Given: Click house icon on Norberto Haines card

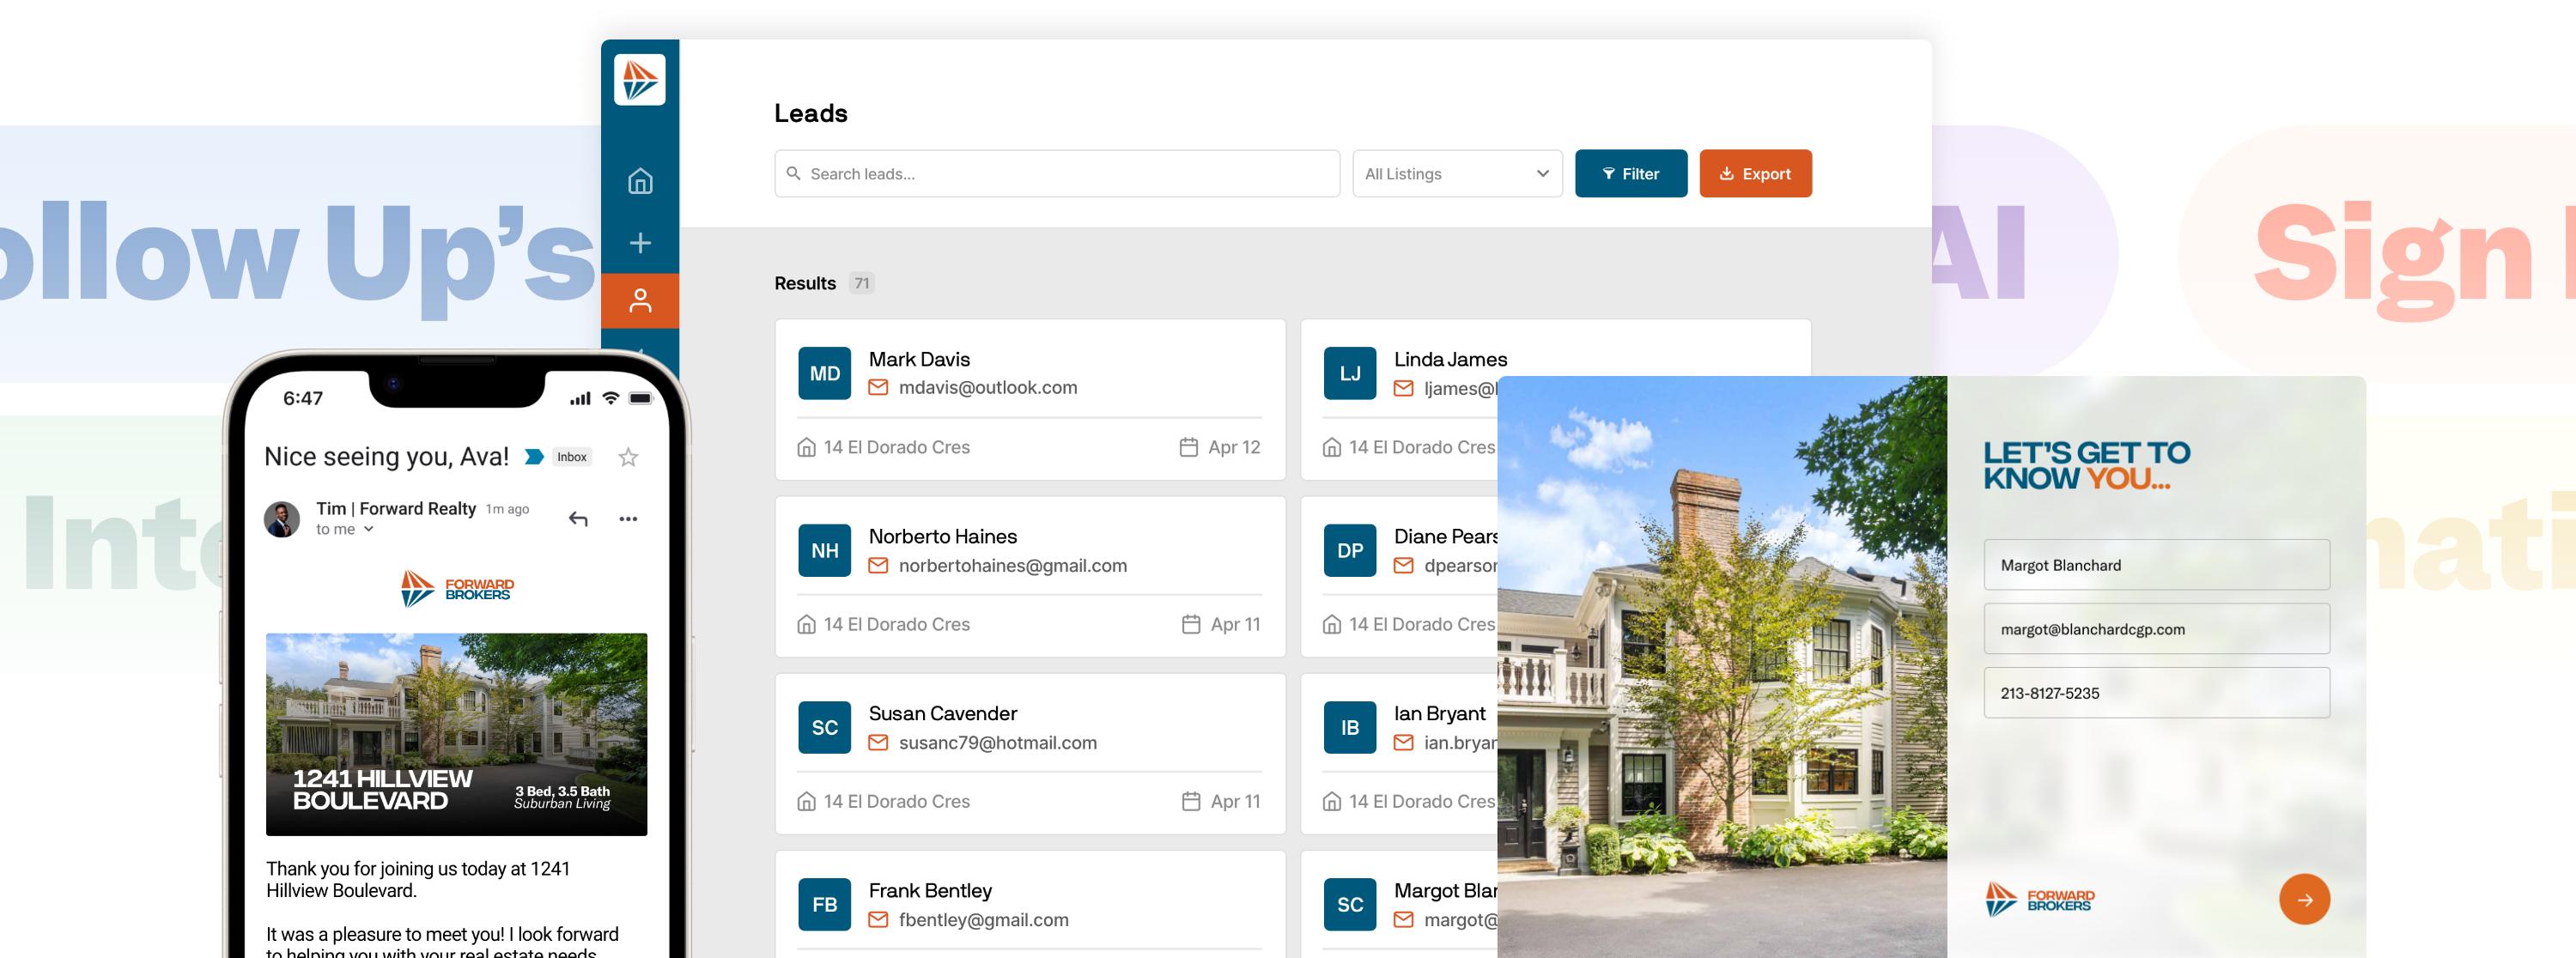Looking at the screenshot, I should (x=806, y=624).
